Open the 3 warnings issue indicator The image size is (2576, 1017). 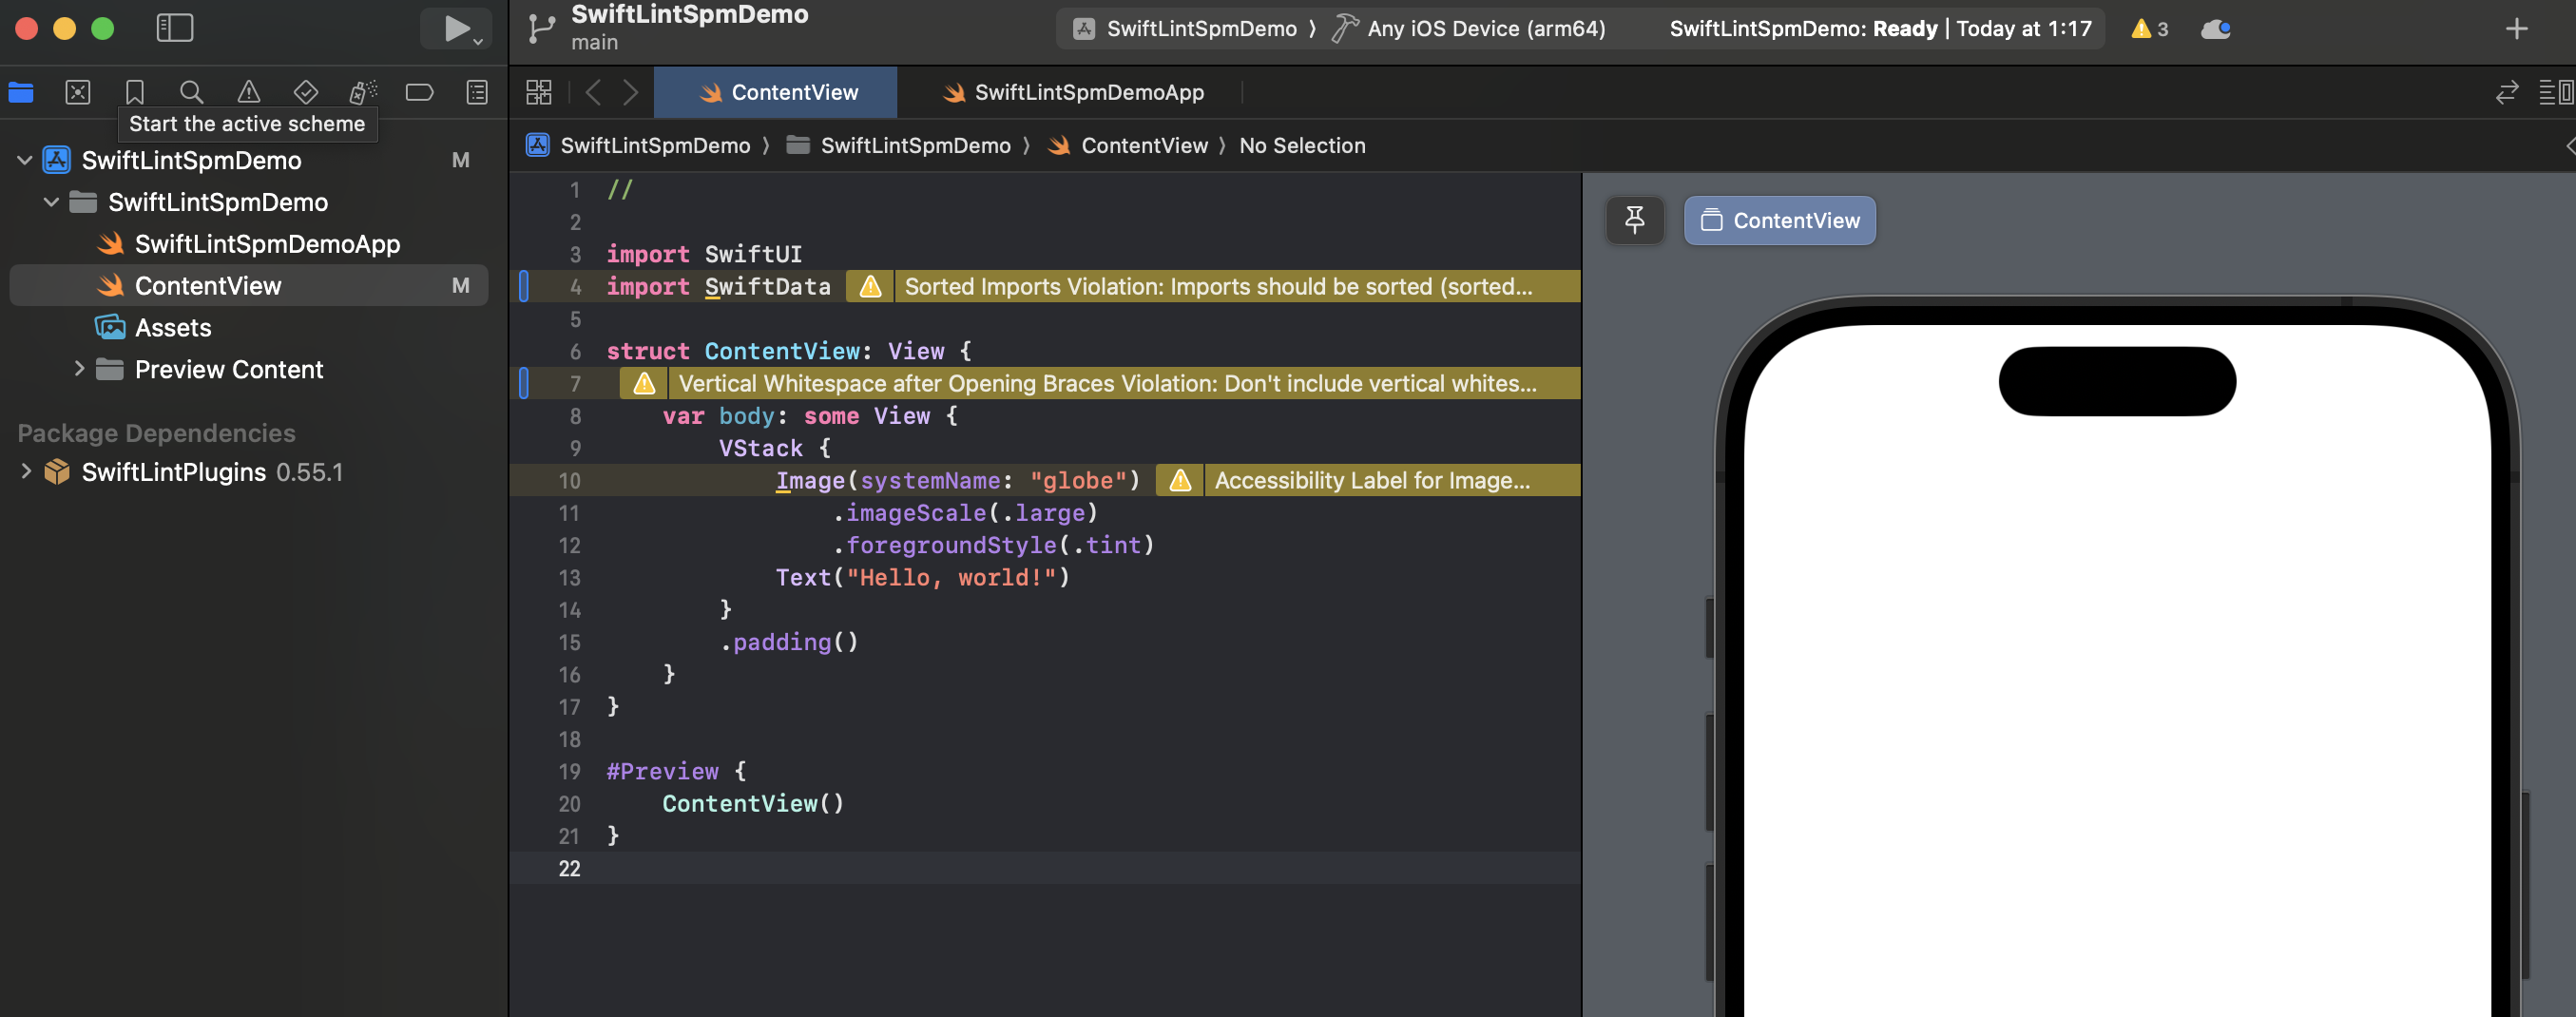[x=2149, y=29]
